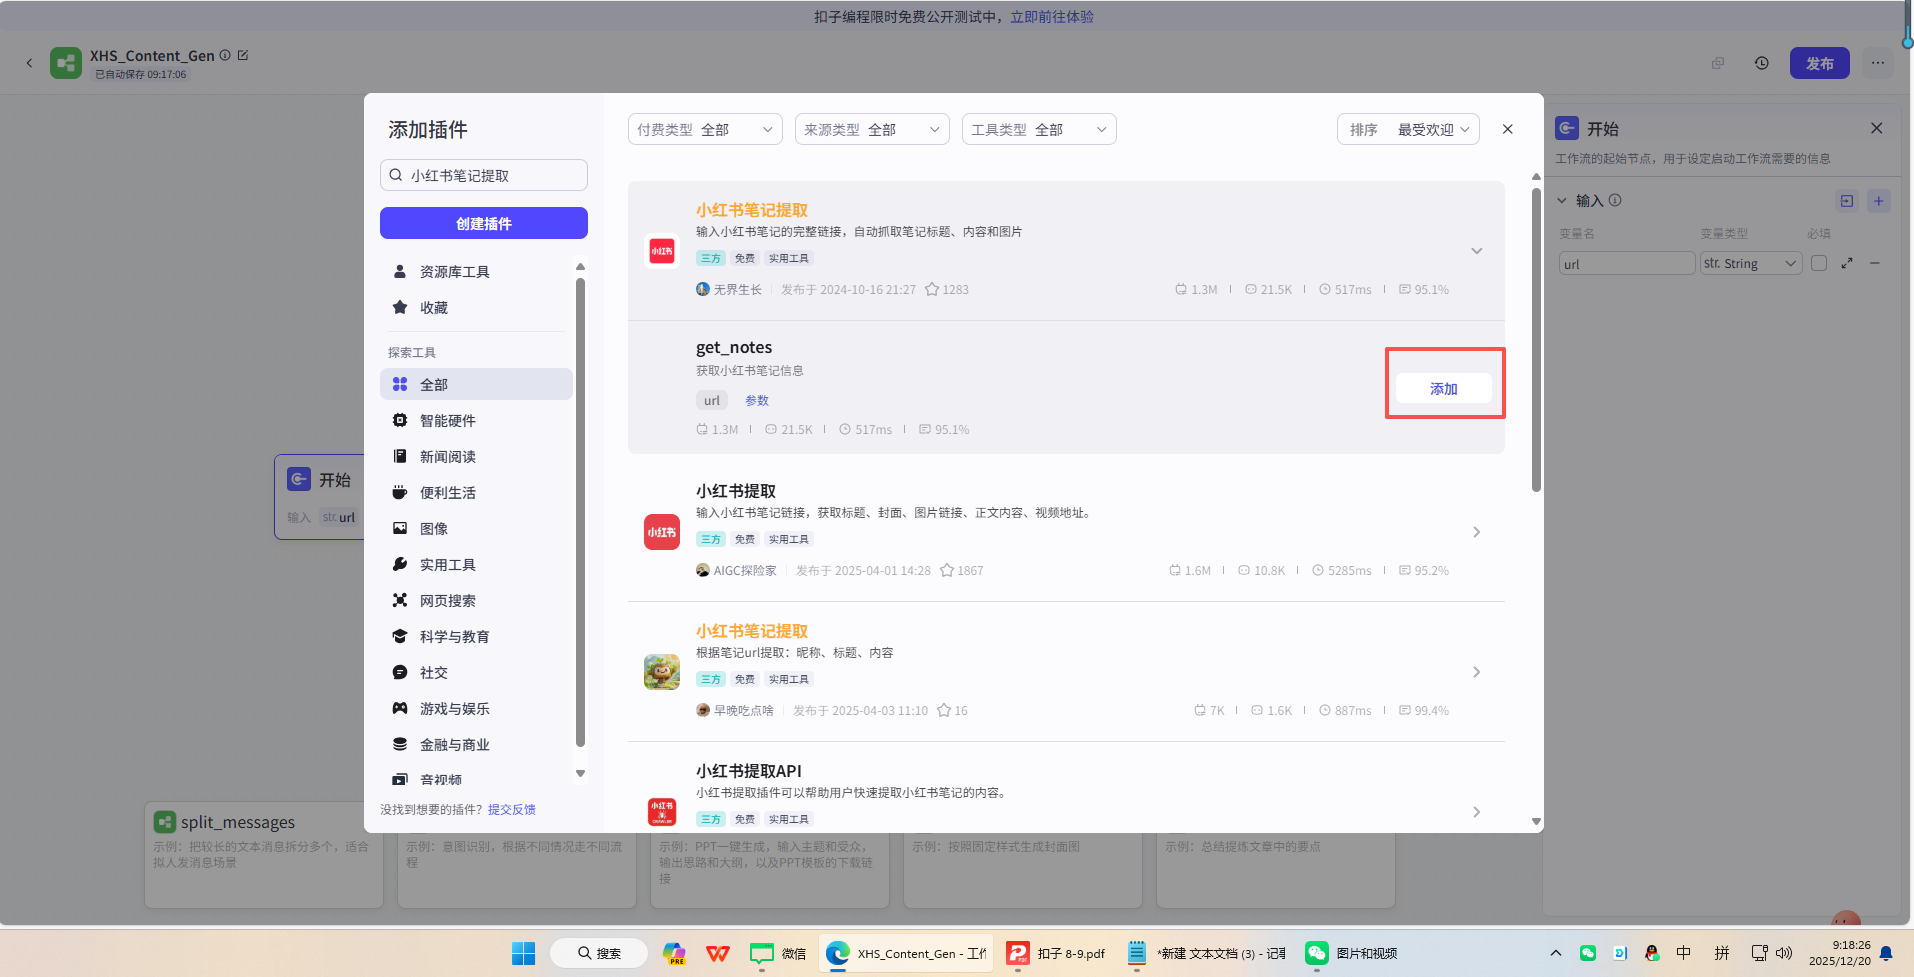This screenshot has width=1914, height=977.
Task: Expand the 小红书提取 plugin by AIGC探险家
Action: click(1476, 532)
